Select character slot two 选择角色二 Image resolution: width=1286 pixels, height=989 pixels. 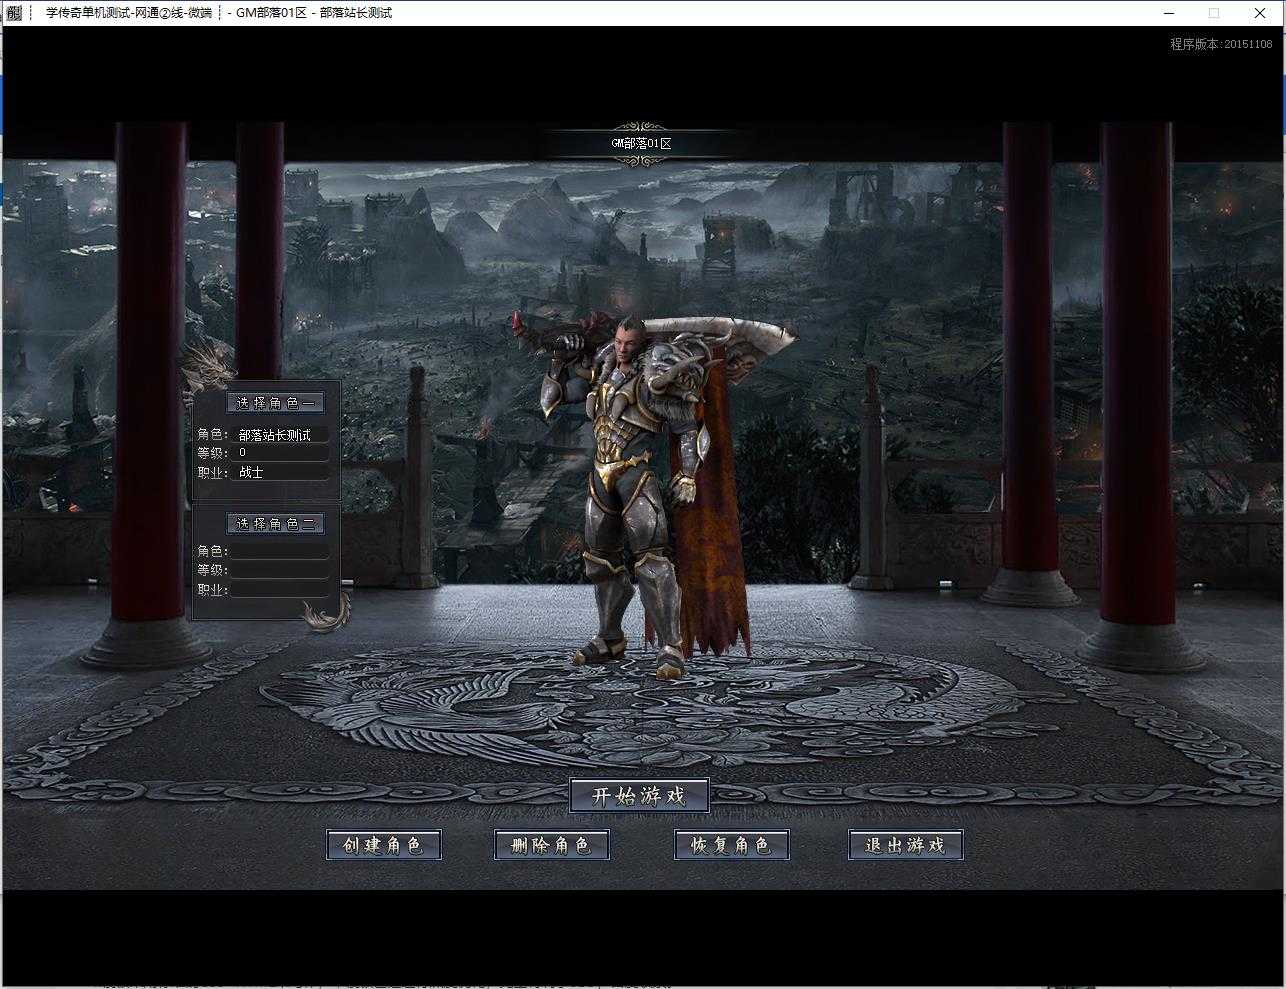(276, 523)
